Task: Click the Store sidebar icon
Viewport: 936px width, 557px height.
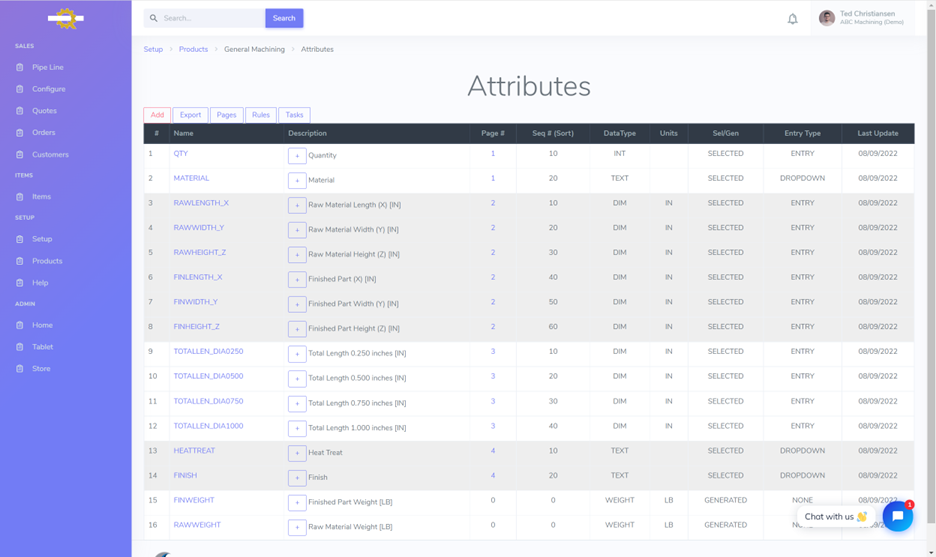Action: click(20, 369)
